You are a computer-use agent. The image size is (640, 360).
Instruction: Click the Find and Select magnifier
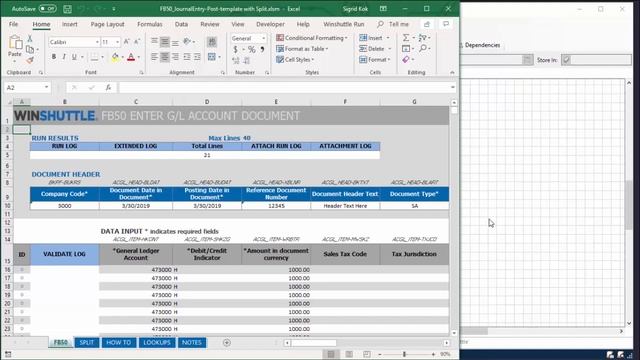coord(422,49)
